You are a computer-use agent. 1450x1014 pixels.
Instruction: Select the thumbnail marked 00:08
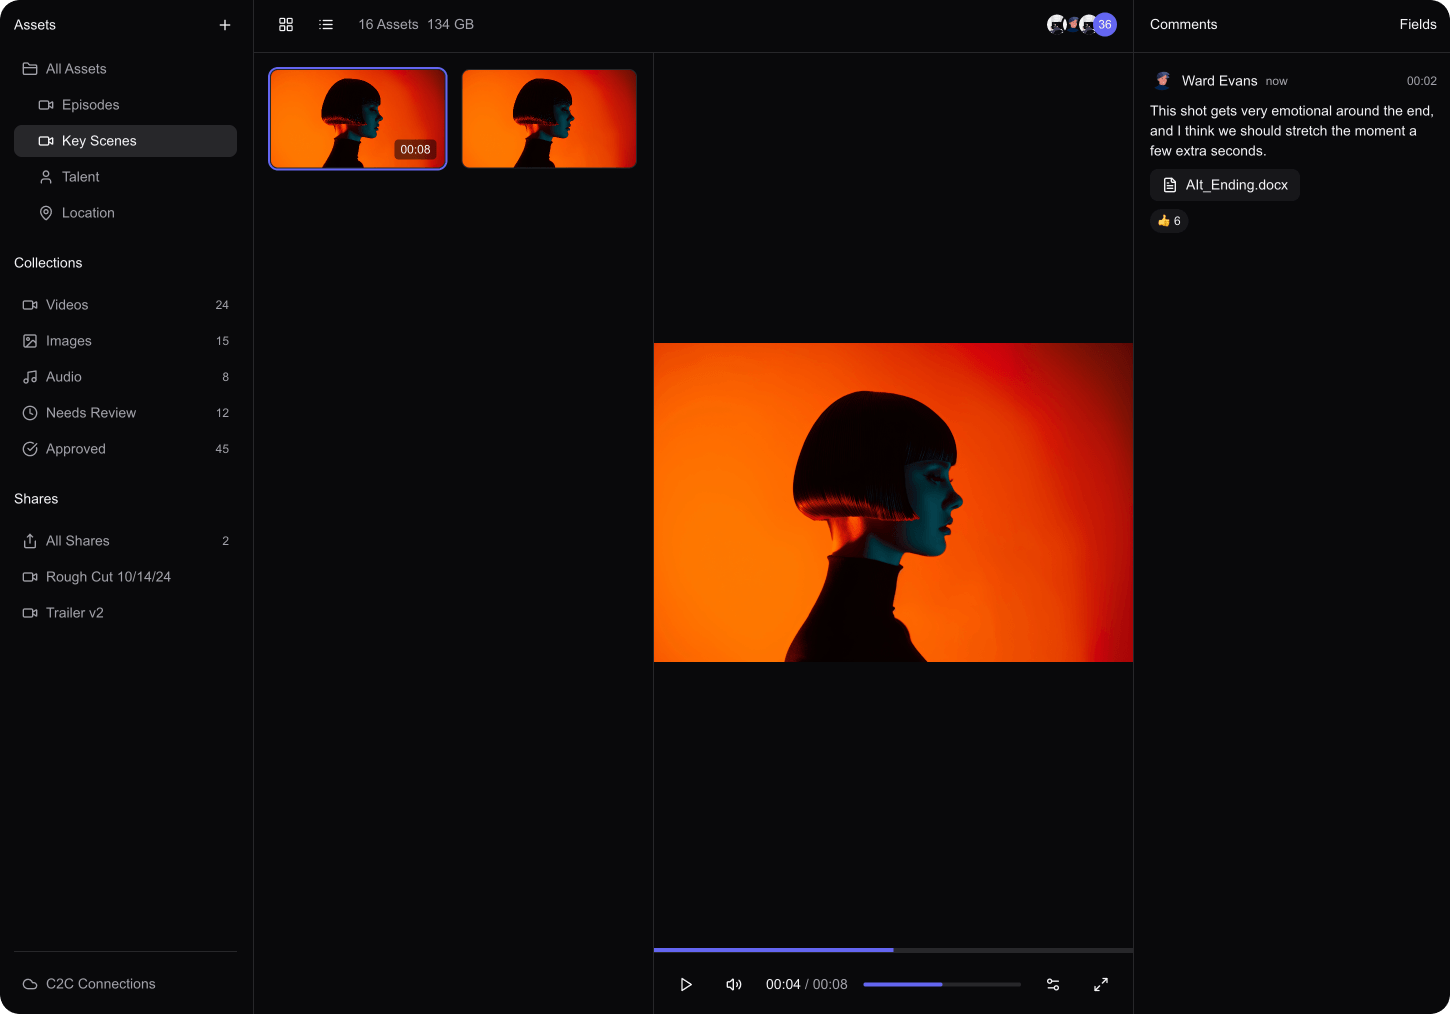click(358, 119)
